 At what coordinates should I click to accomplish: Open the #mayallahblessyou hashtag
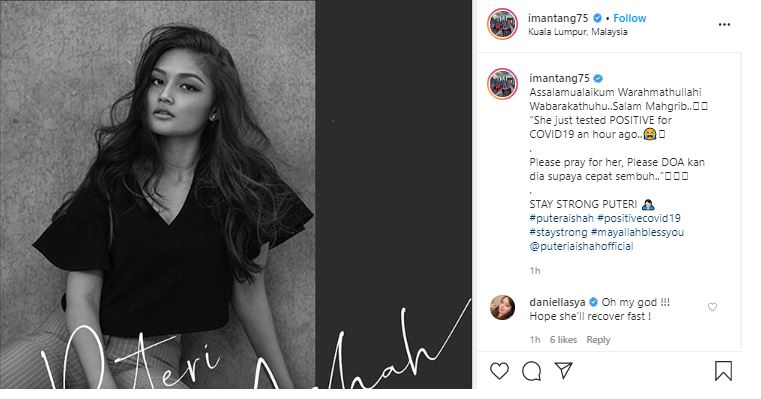tap(637, 232)
